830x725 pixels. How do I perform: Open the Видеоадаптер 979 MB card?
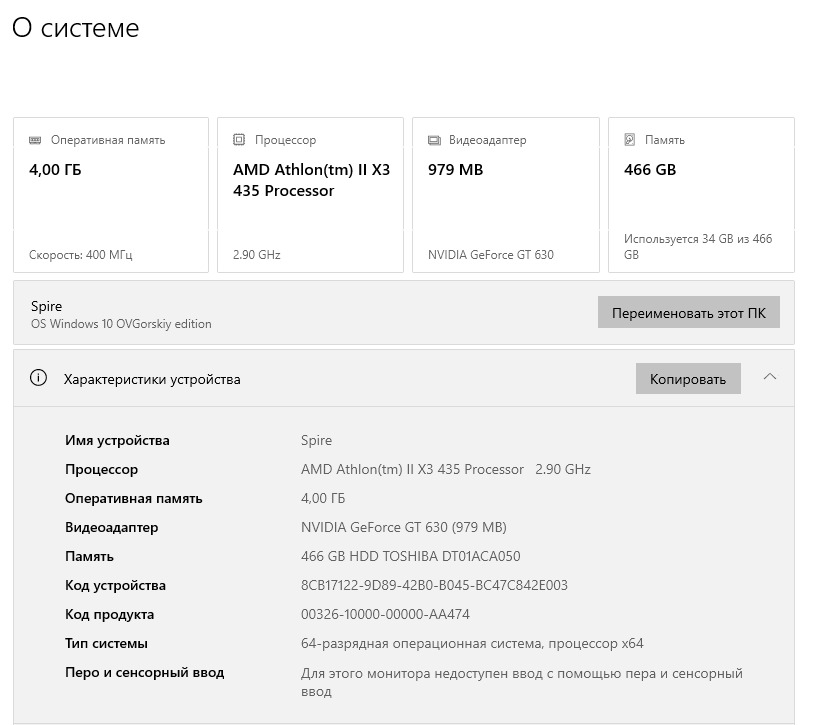505,195
